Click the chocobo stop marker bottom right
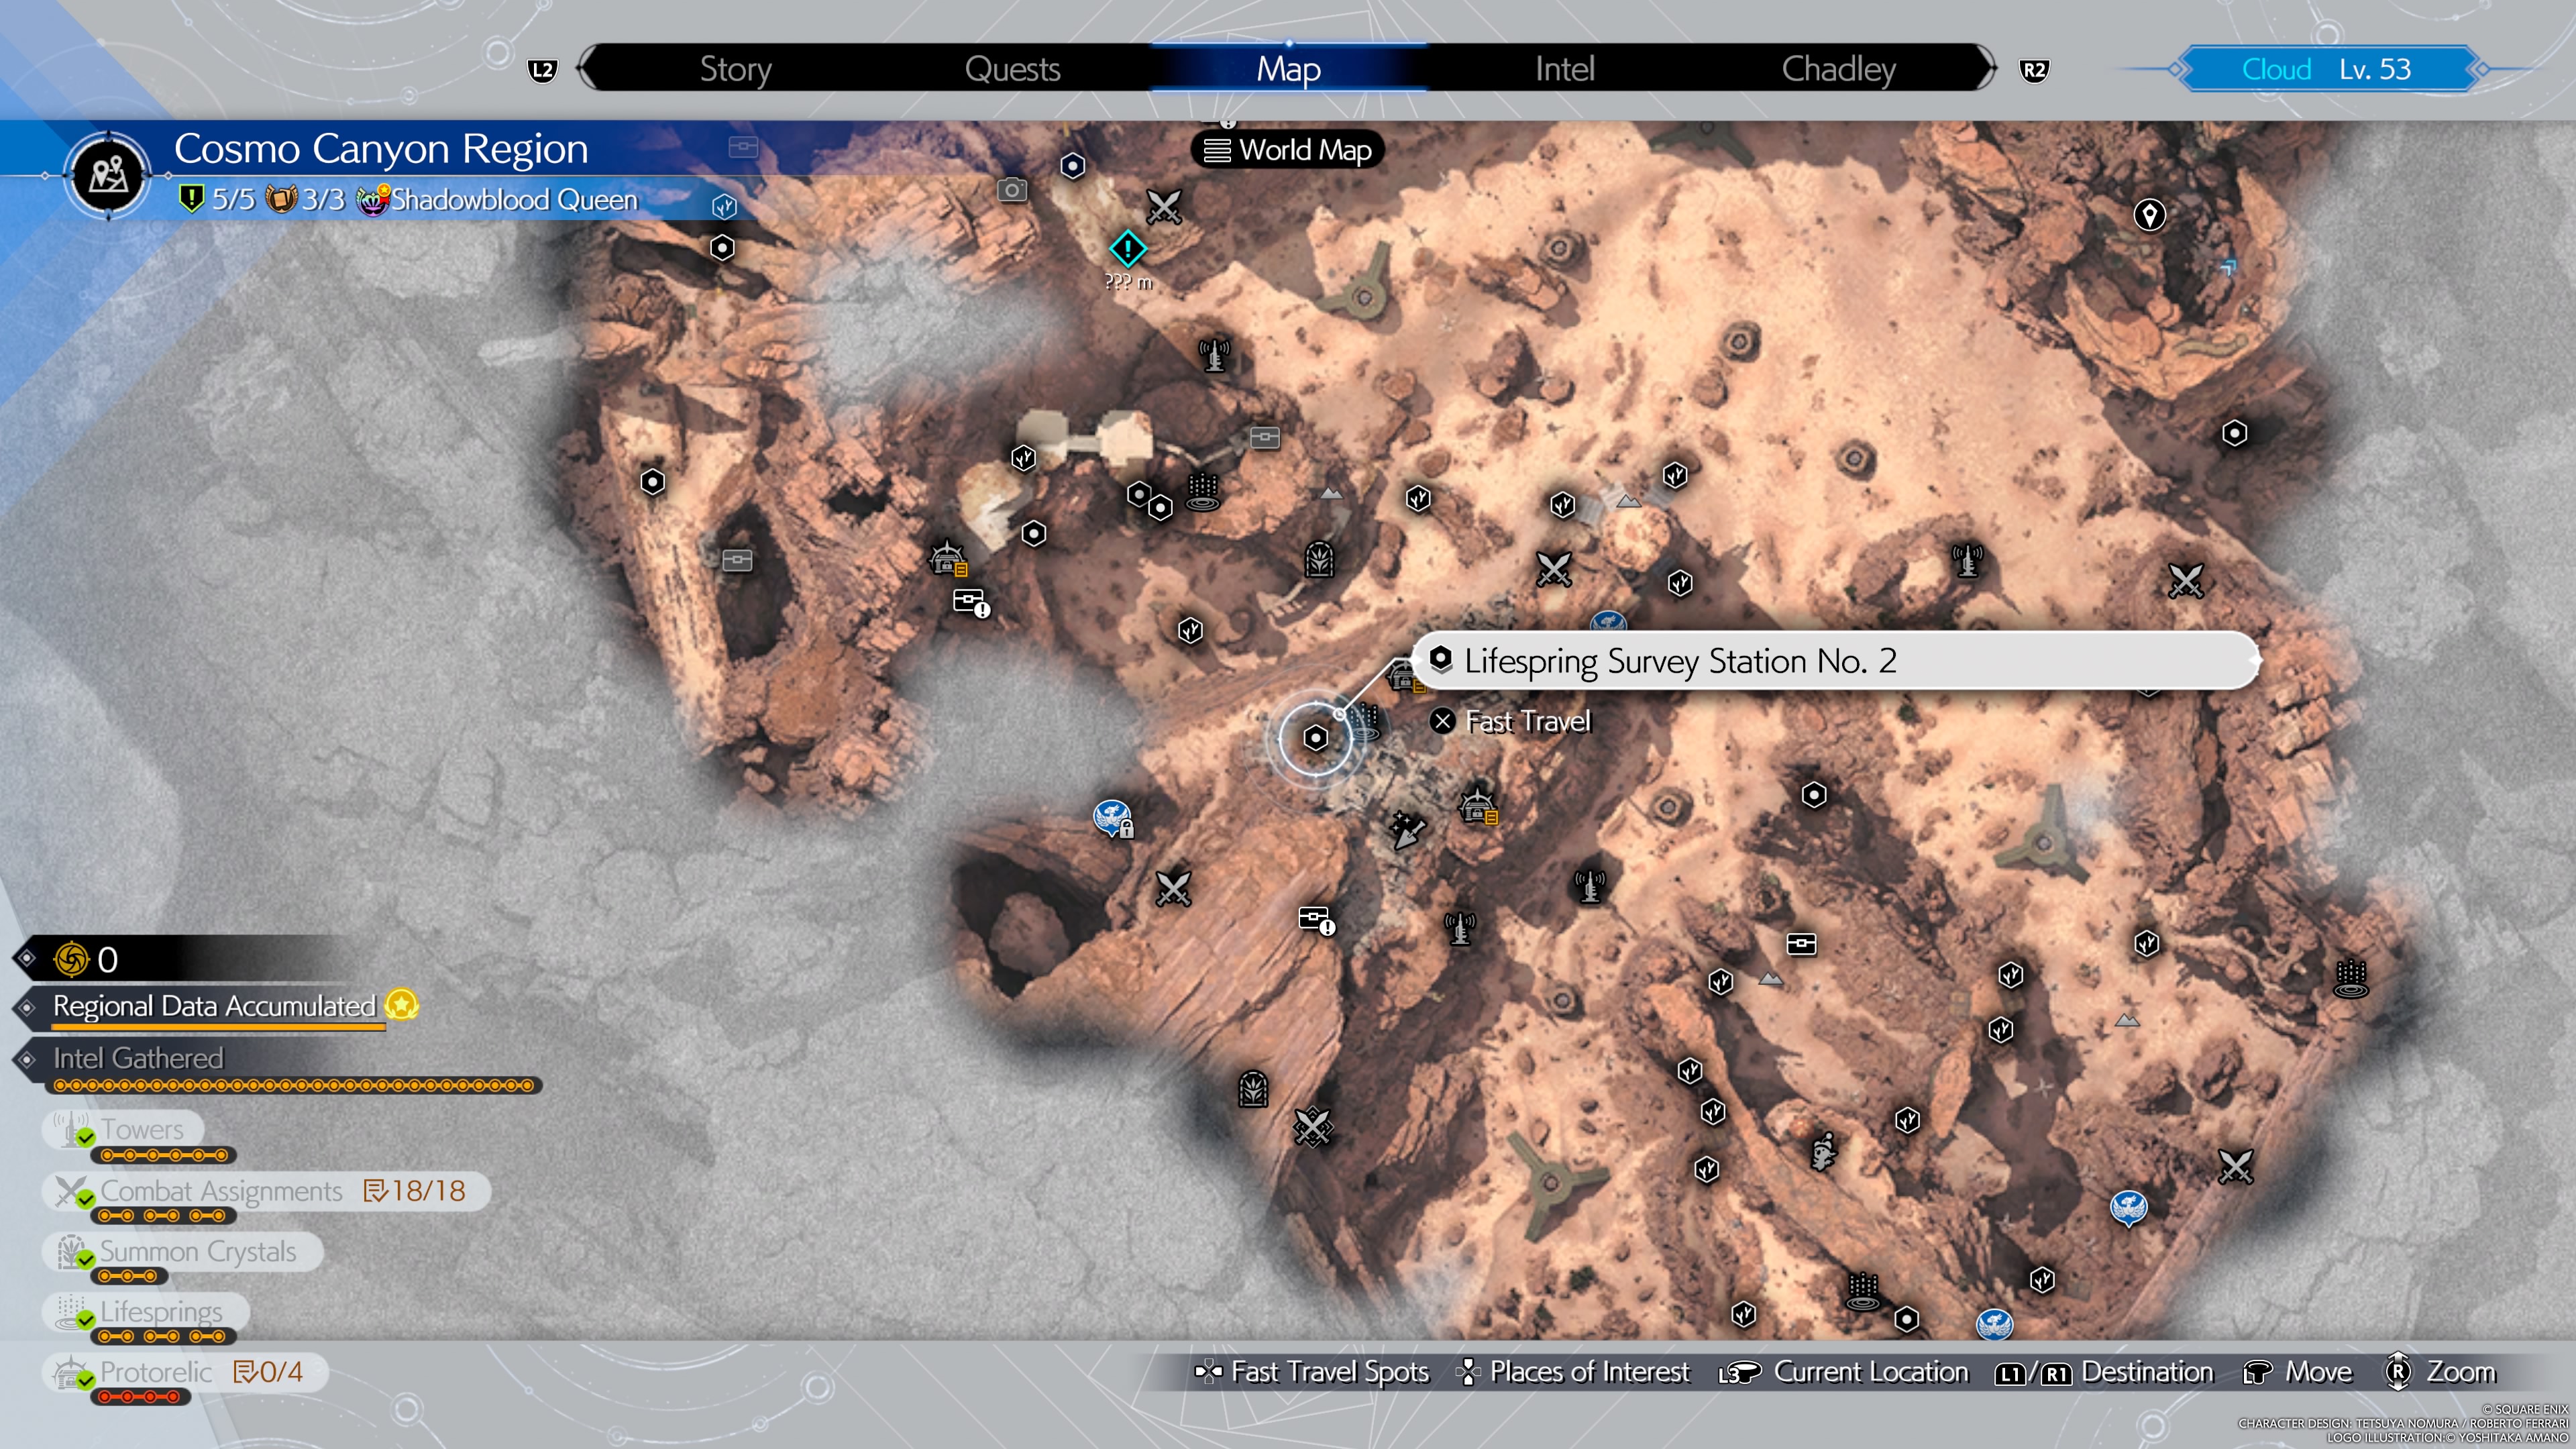 pyautogui.click(x=2128, y=1207)
